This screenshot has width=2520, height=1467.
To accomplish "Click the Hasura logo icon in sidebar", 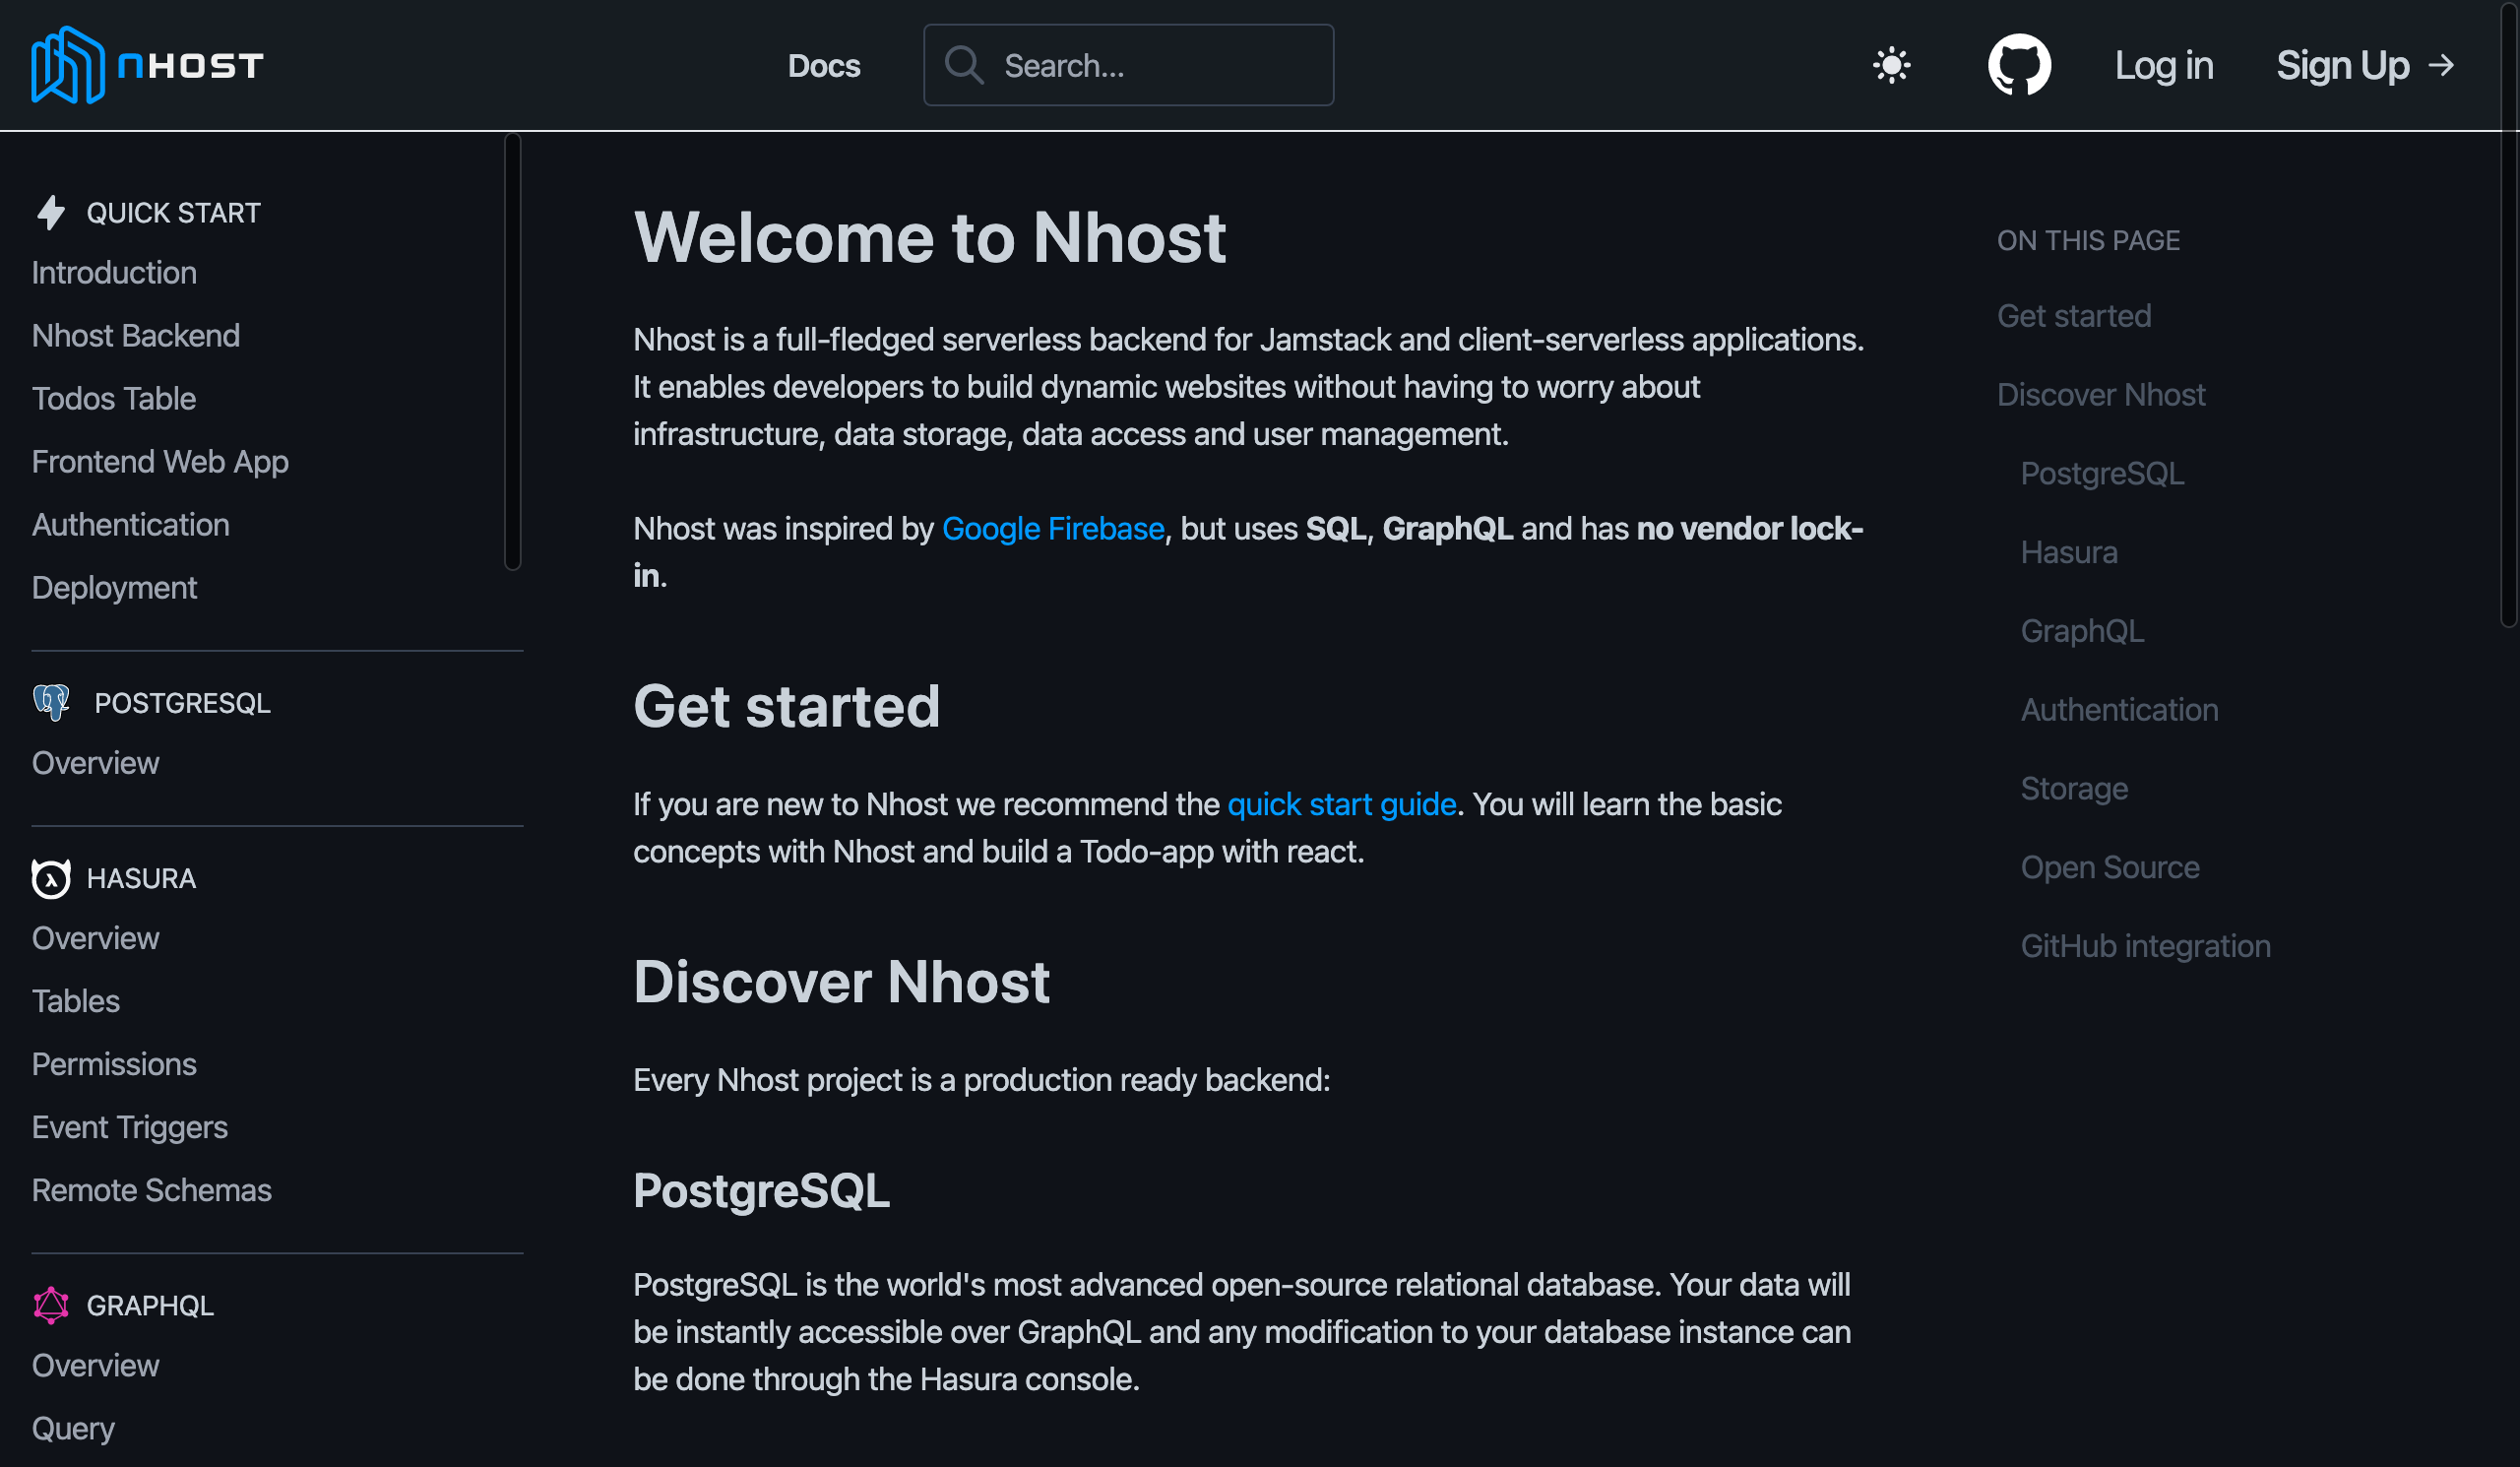I will (x=51, y=879).
